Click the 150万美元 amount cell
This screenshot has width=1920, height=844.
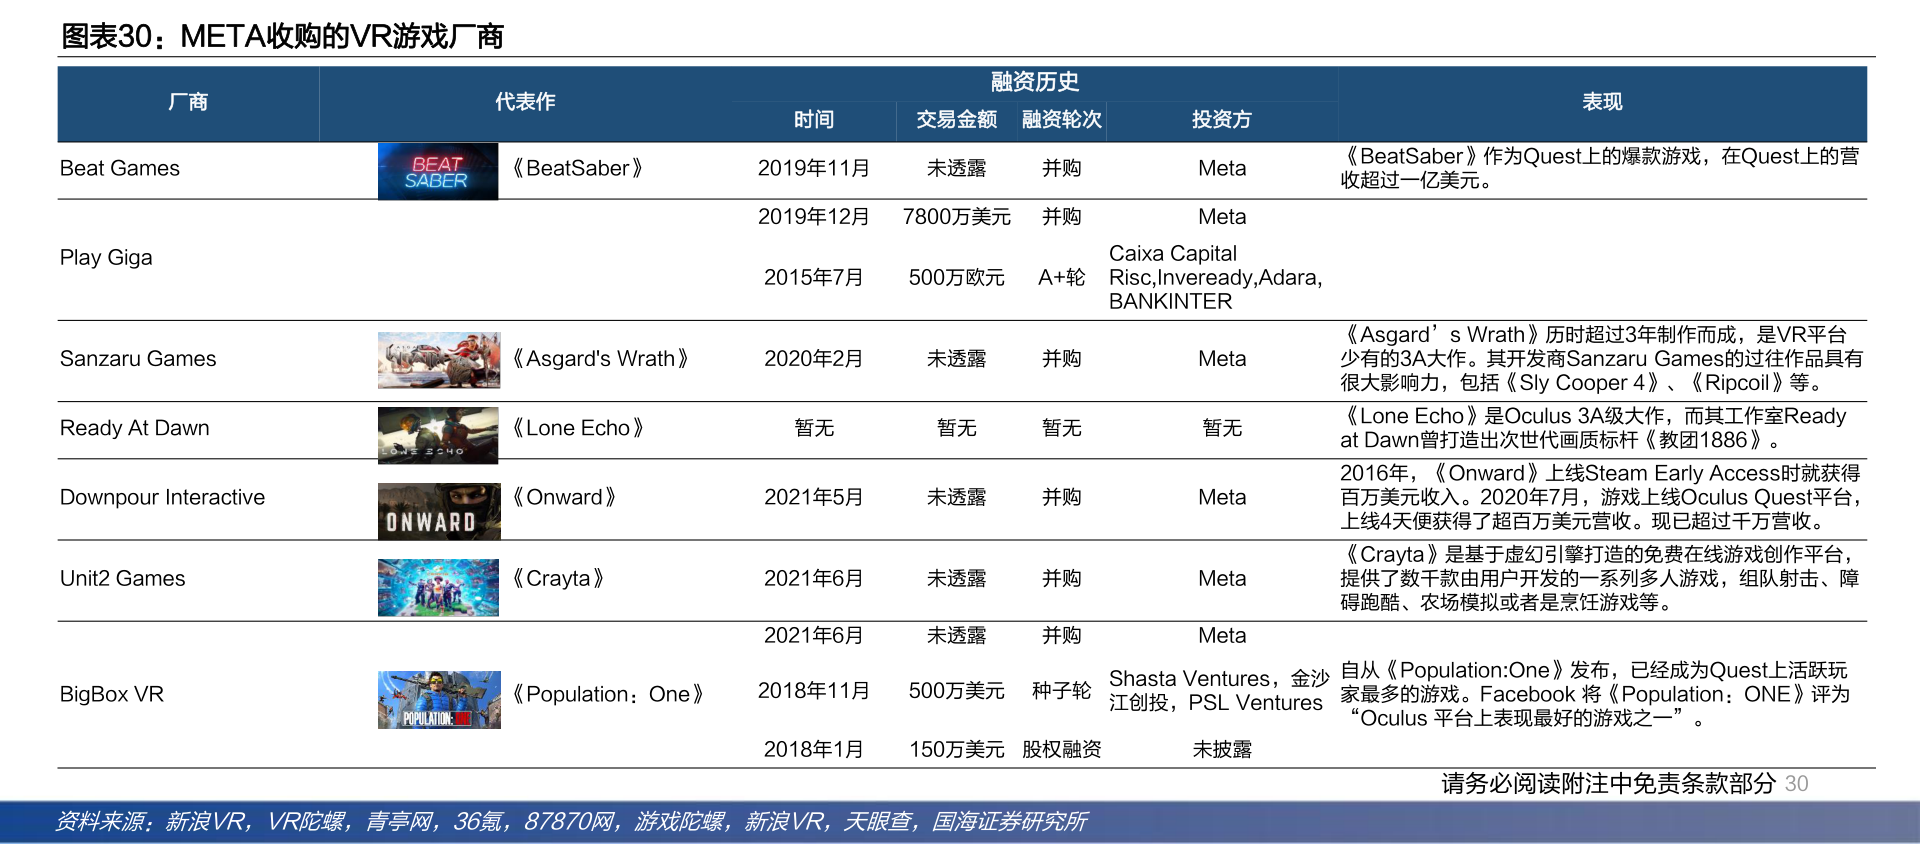(957, 749)
